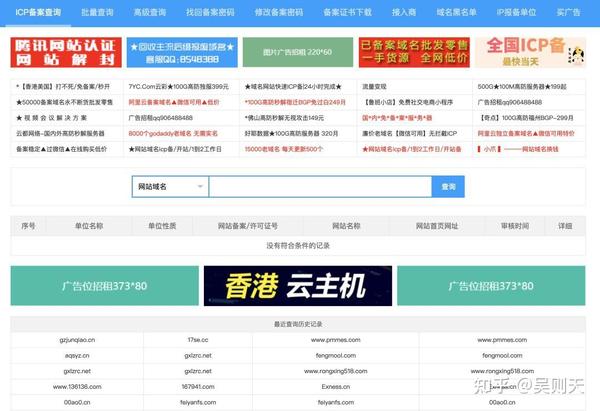
Task: Click the 详细 column header
Action: (x=565, y=226)
